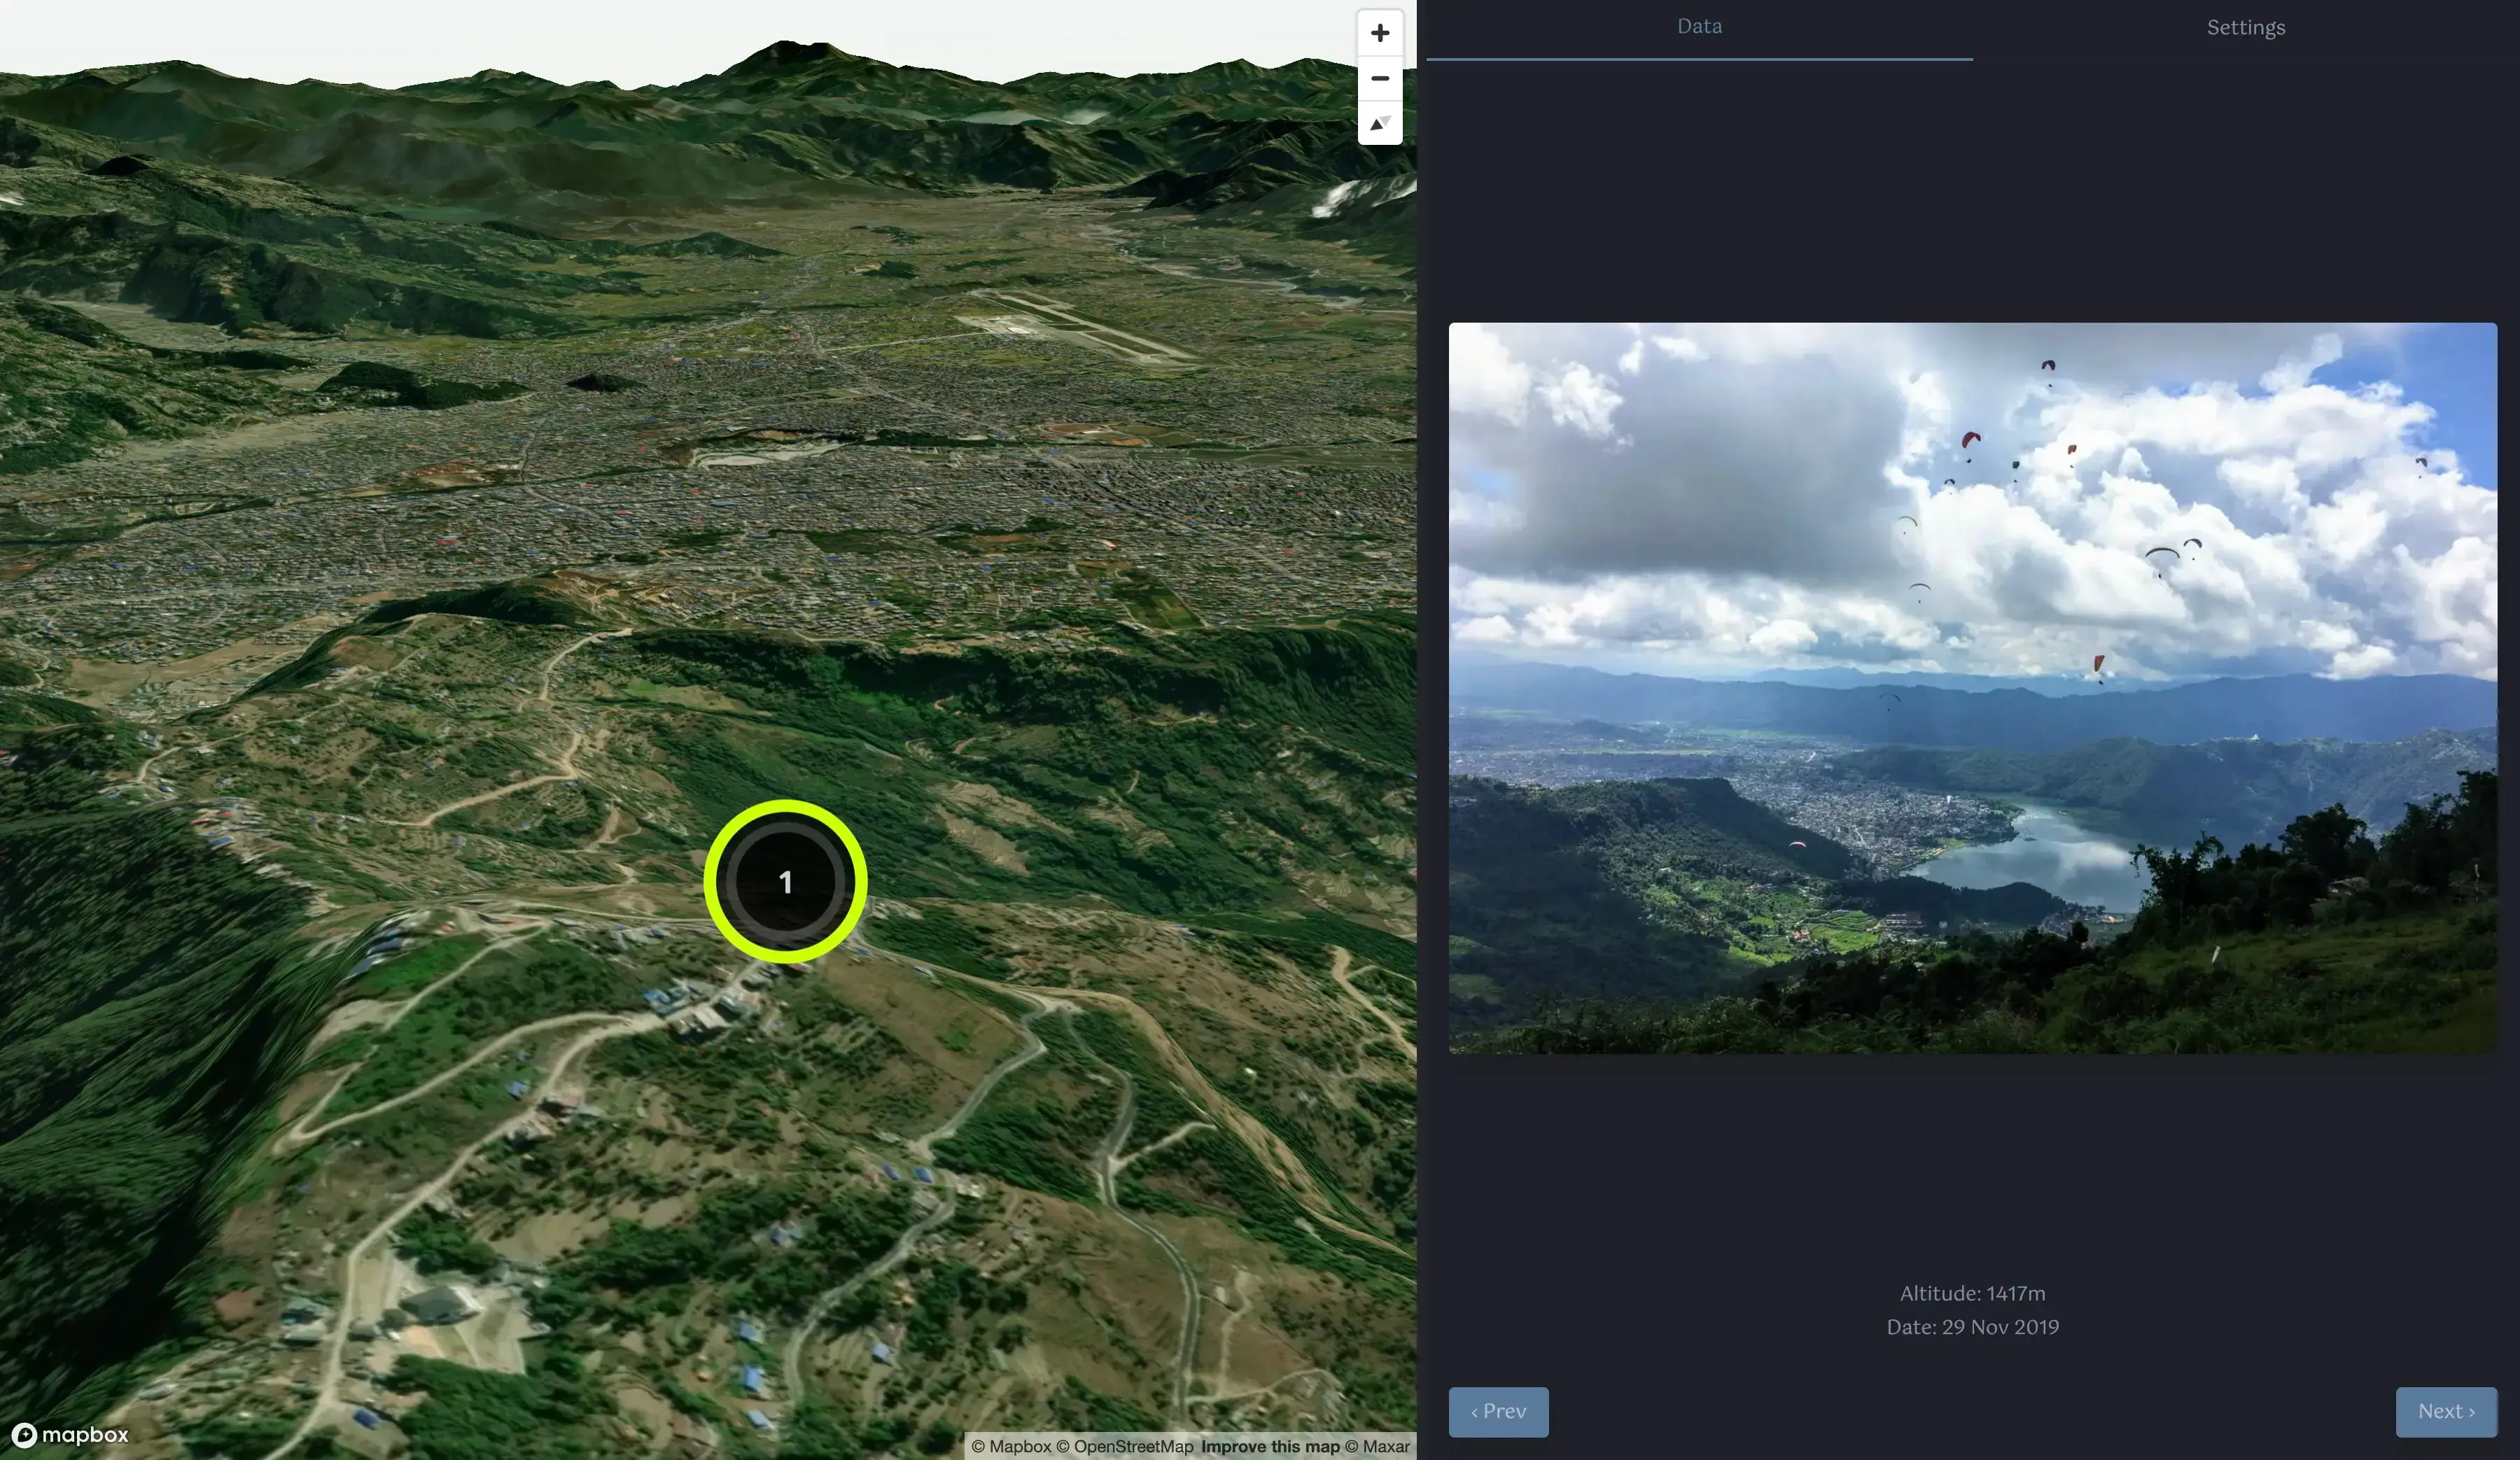Open the © Mapbox attribution link
Screen dimensions: 2520x1460
pos(1010,1446)
